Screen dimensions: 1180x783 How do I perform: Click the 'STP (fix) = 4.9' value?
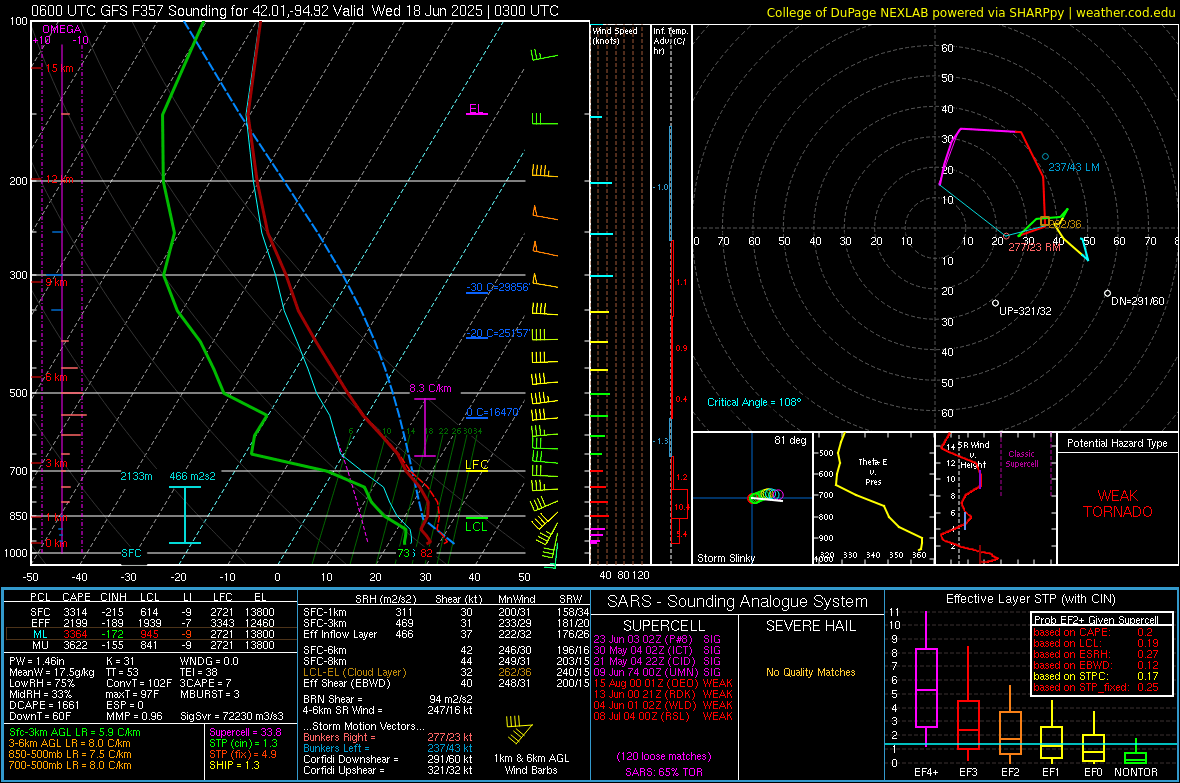243,754
